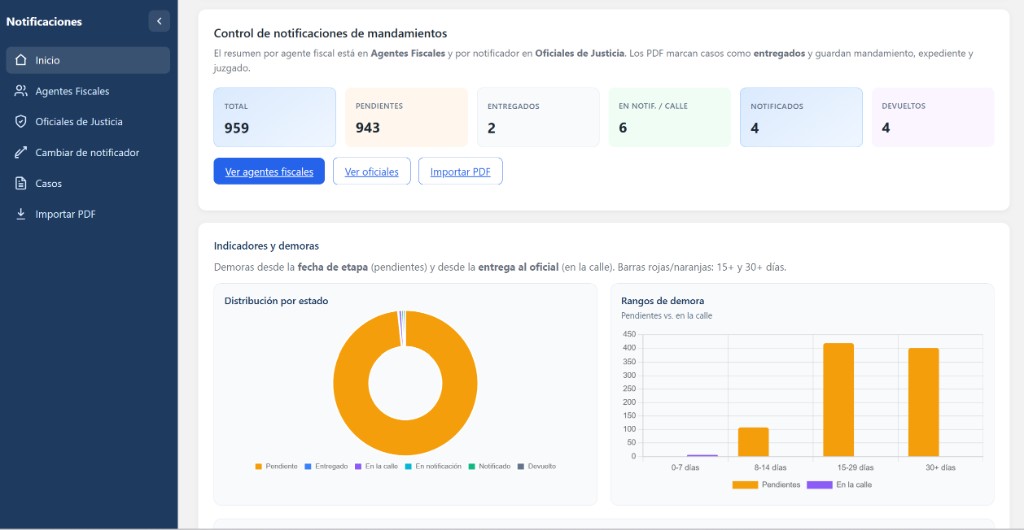Toggle En la calle in the donut legend
Viewport: 1024px width, 530px height.
coord(376,466)
